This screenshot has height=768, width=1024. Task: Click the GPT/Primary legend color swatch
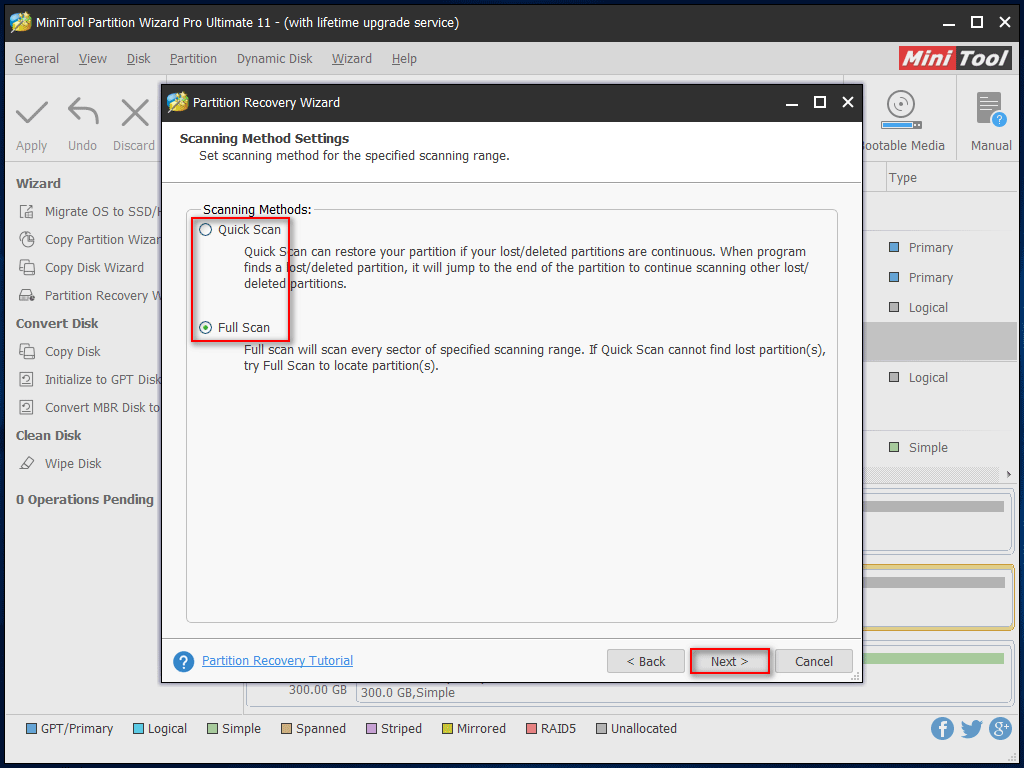click(x=31, y=729)
